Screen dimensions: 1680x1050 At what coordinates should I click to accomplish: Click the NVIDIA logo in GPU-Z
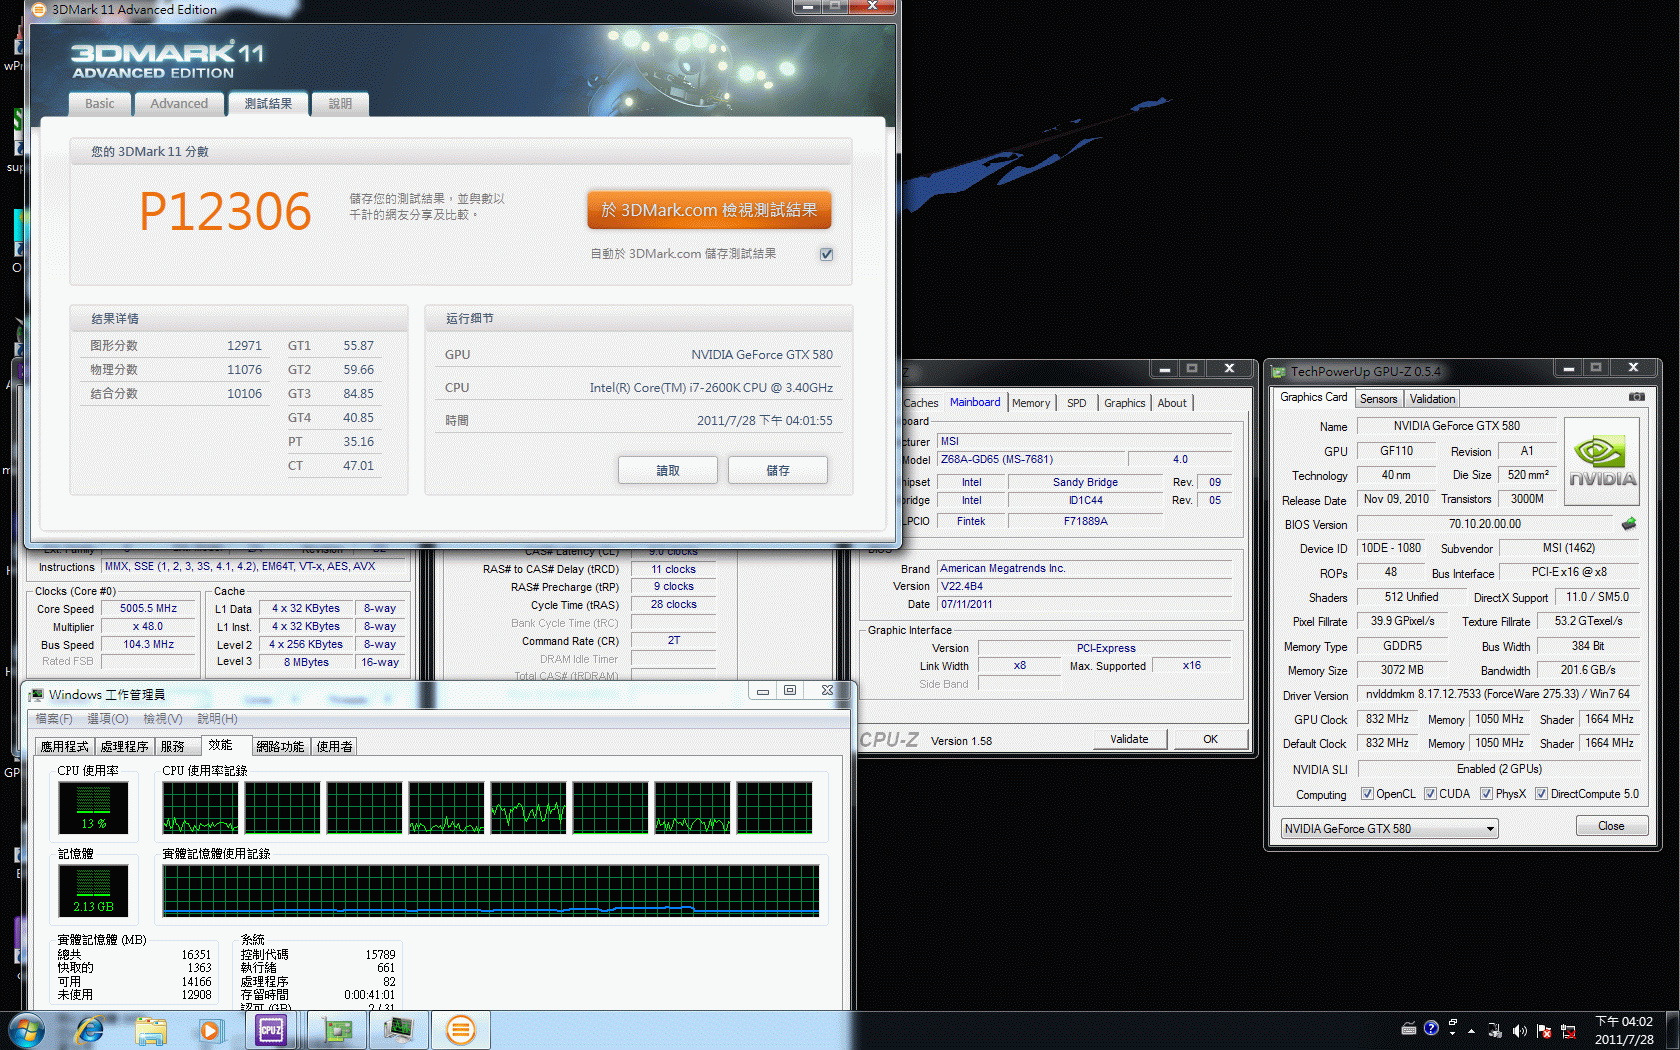click(1602, 461)
